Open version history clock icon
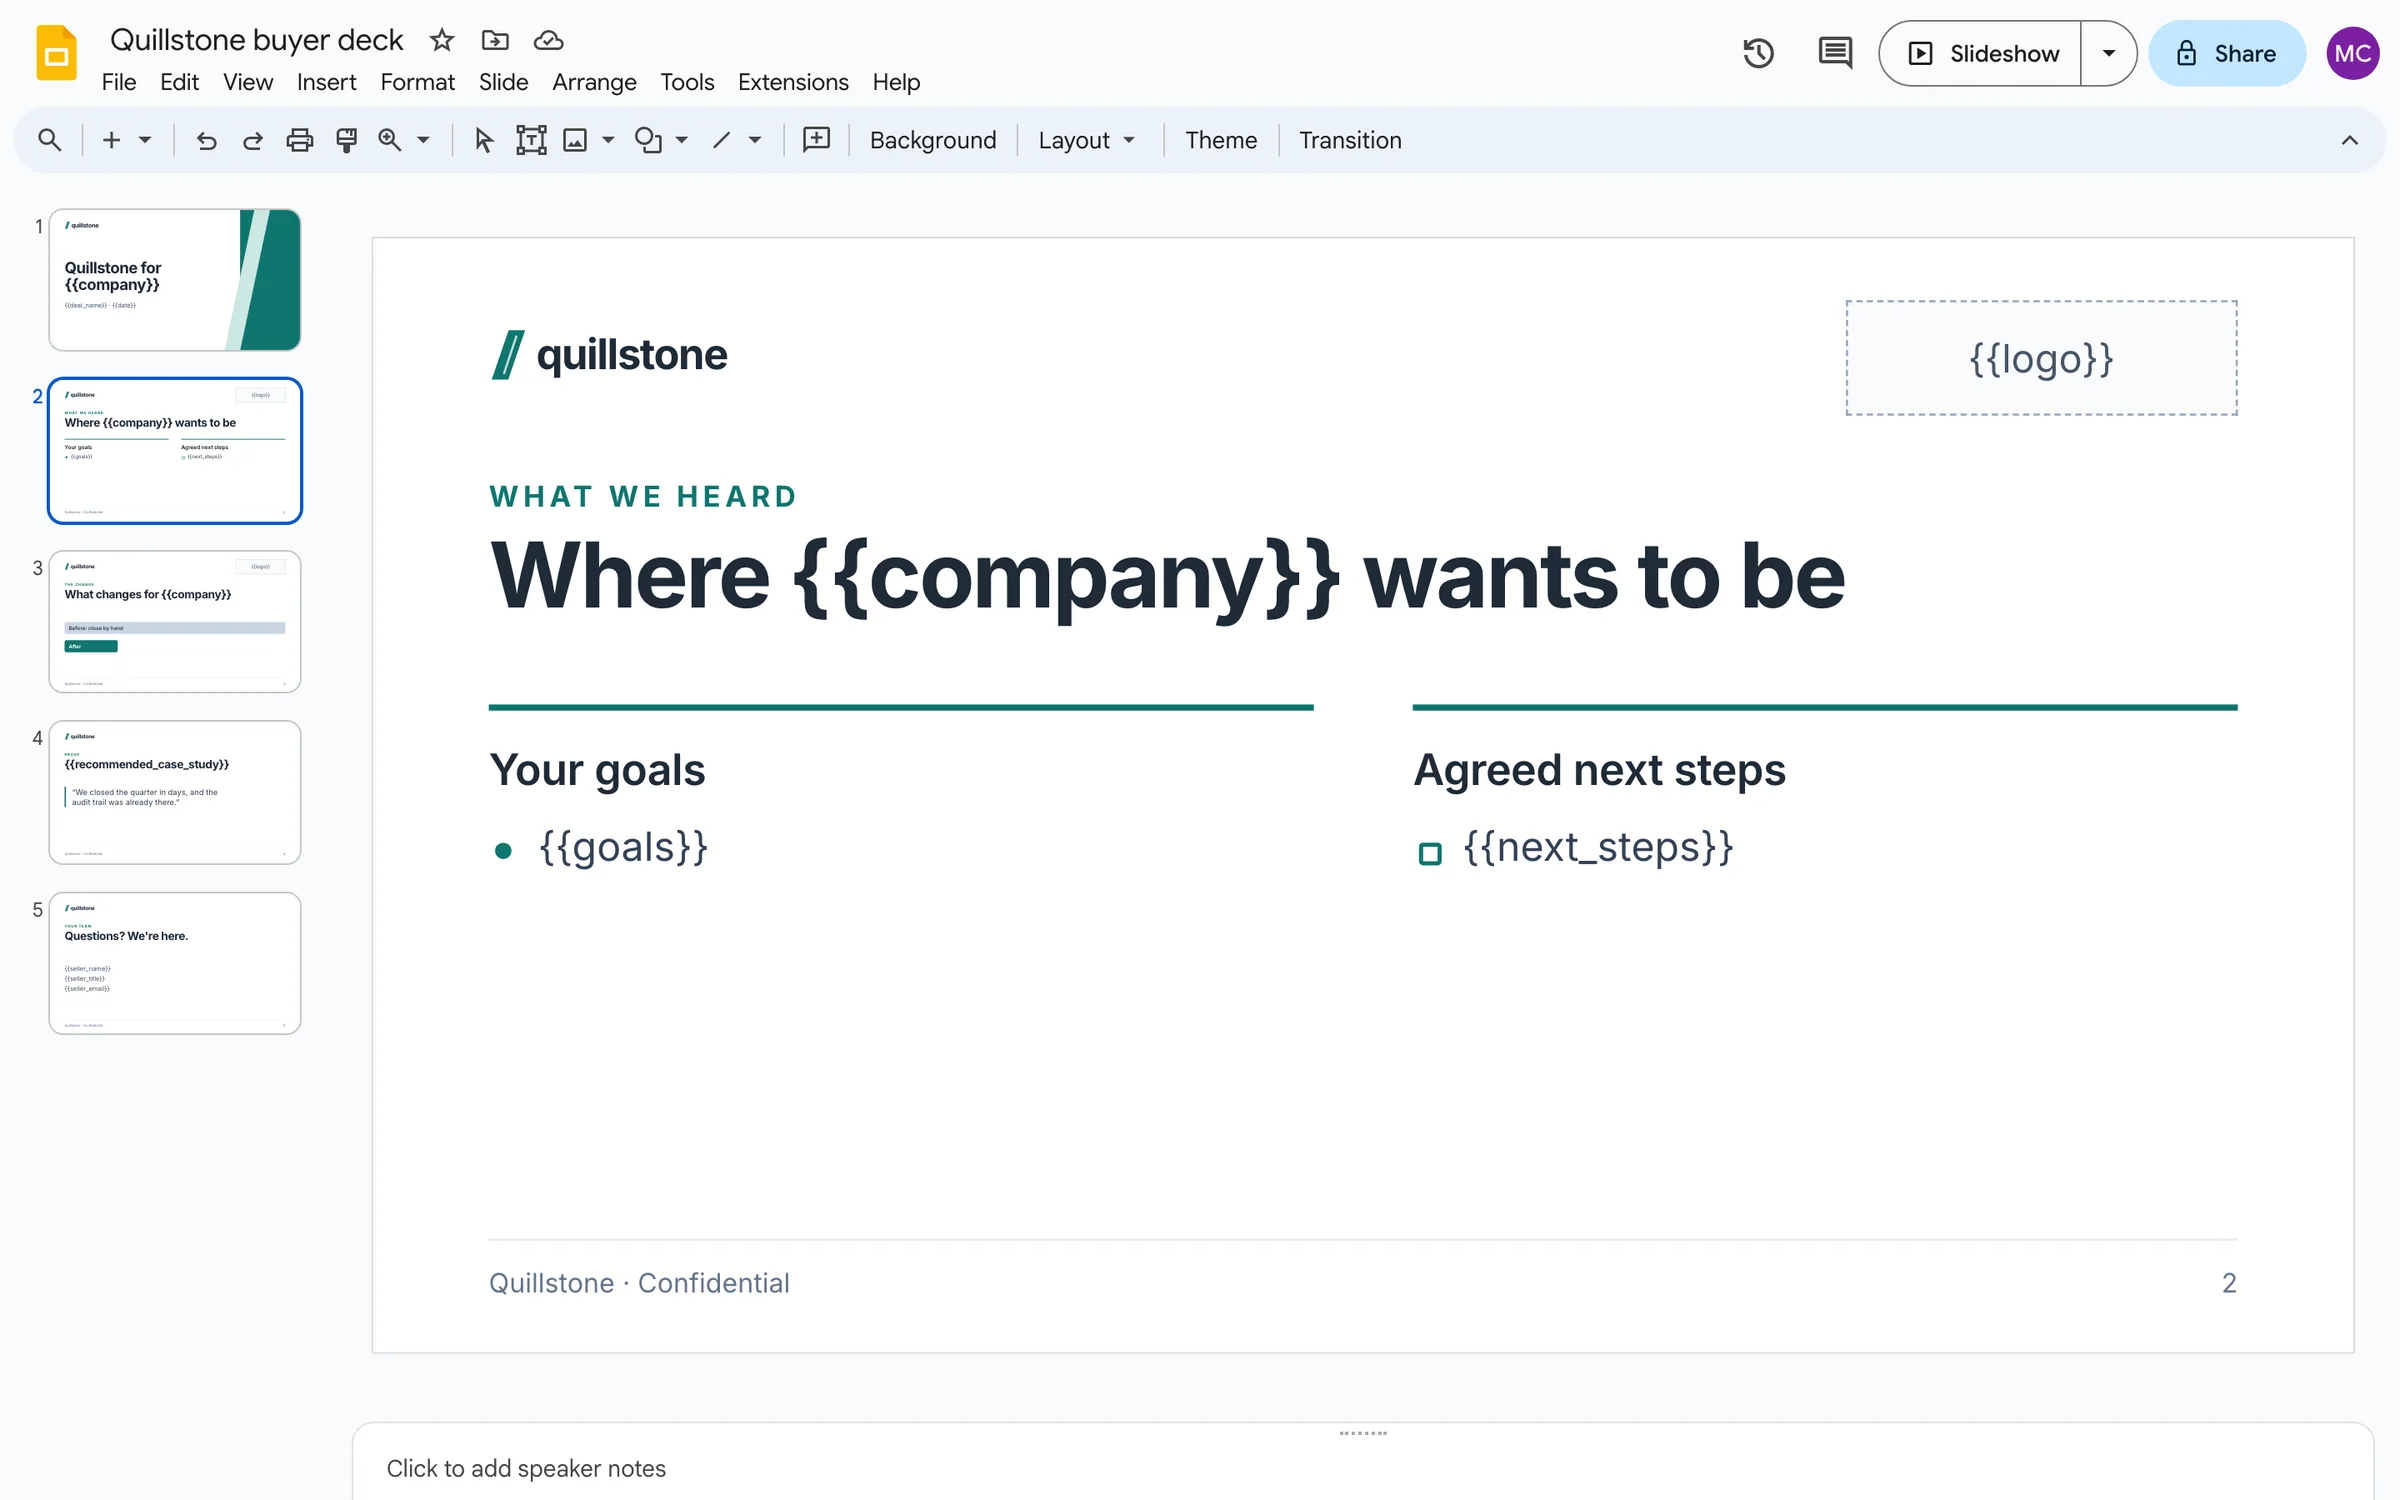2400x1500 pixels. [1758, 53]
